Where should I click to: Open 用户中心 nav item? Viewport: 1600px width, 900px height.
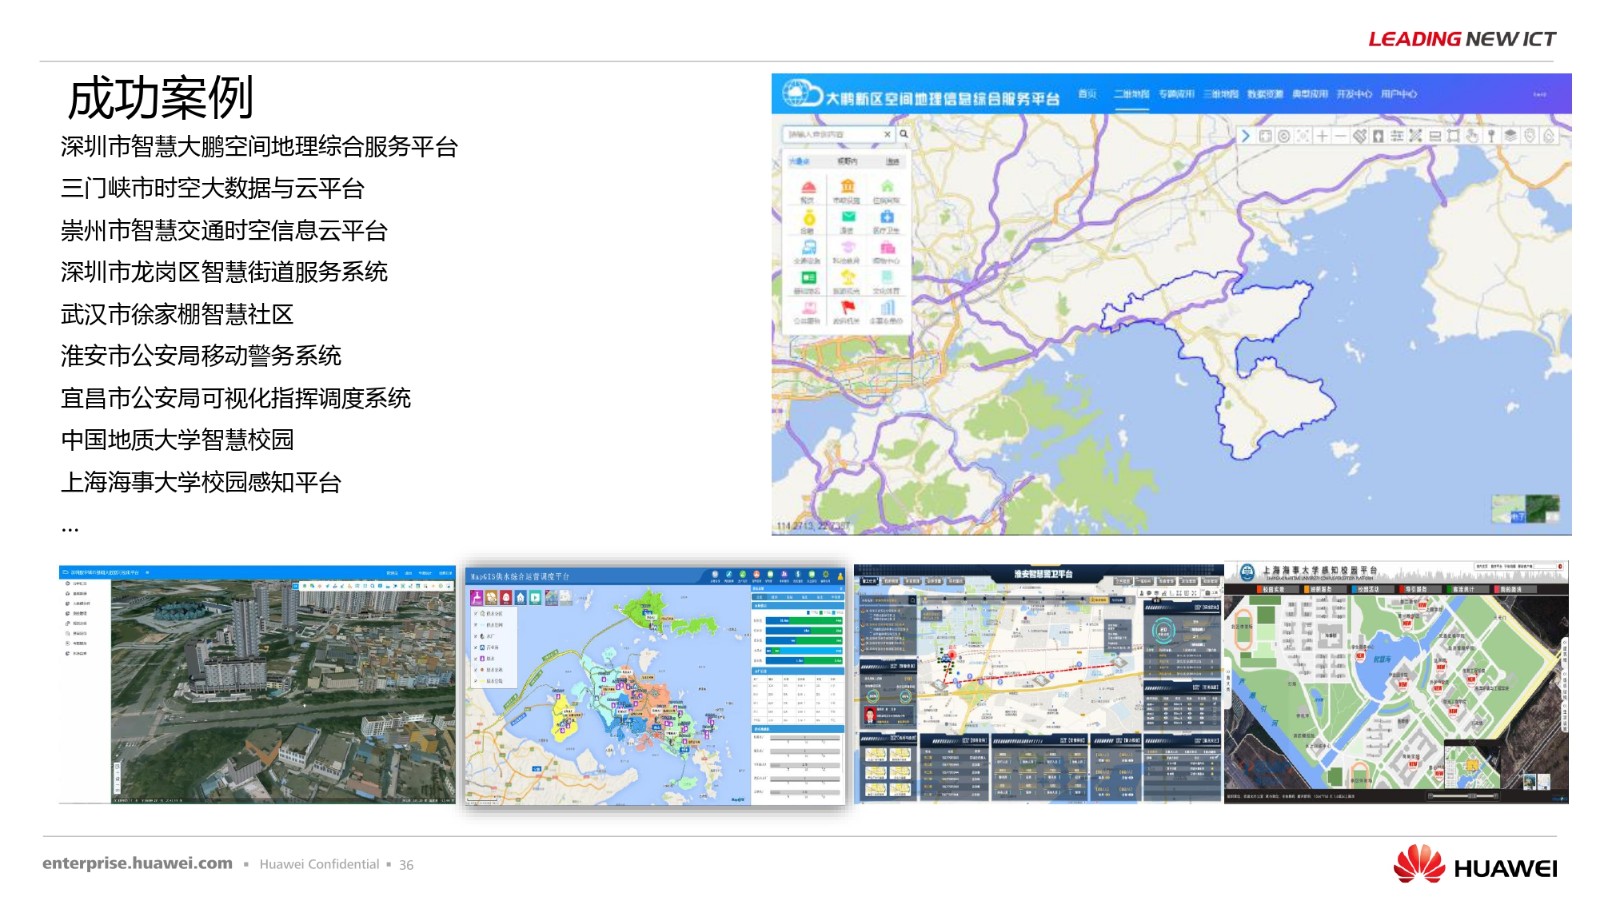point(1399,94)
